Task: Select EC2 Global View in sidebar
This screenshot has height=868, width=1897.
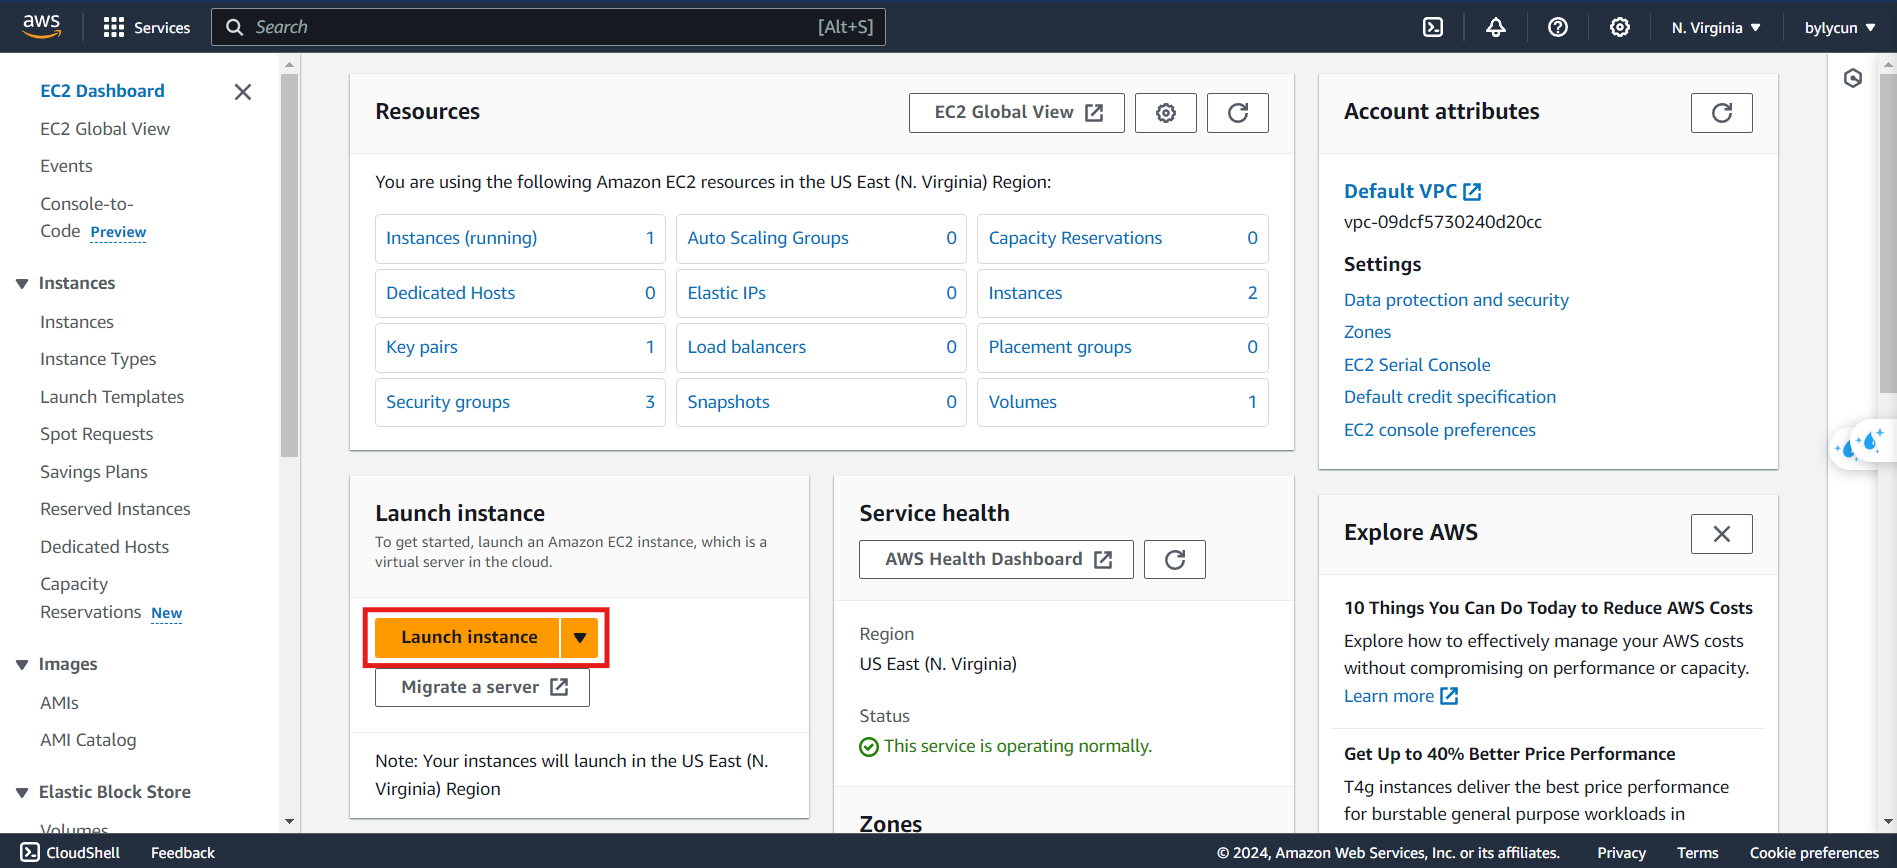Action: [105, 129]
